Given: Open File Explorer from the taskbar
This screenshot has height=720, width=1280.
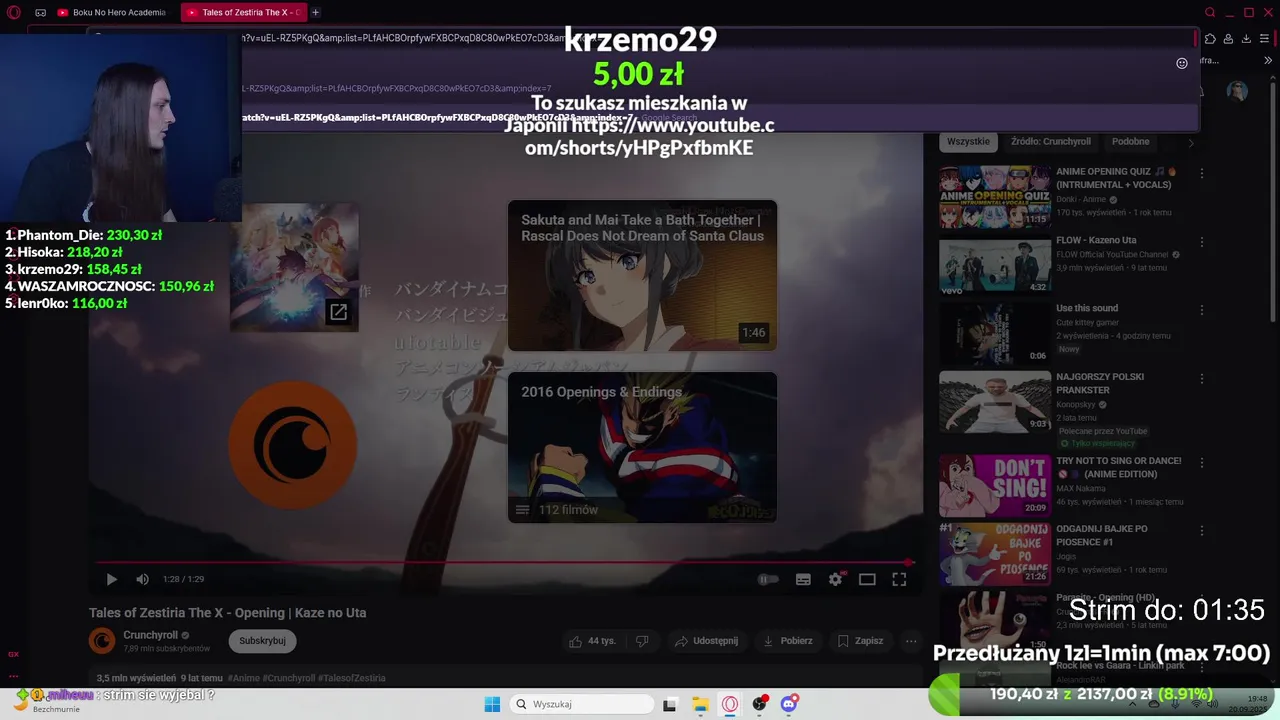Looking at the screenshot, I should (x=700, y=704).
